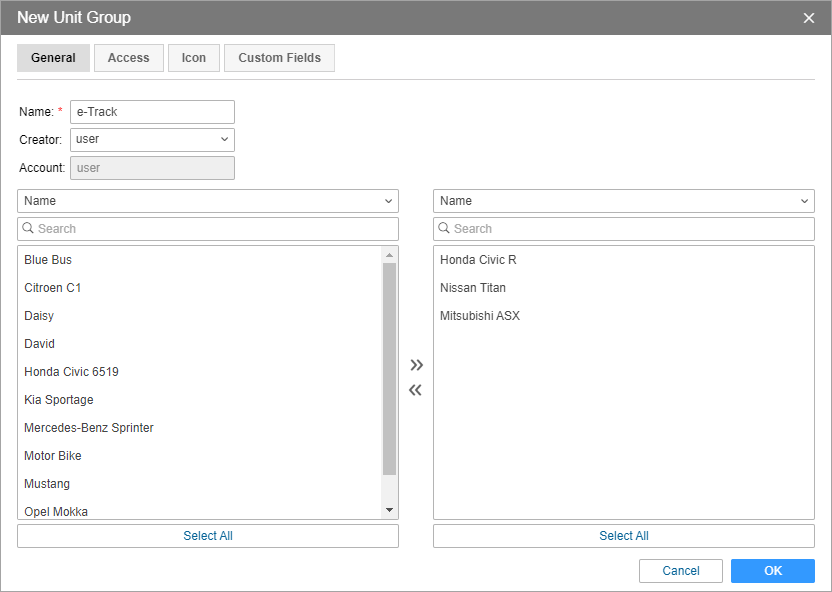Click the scroll down arrow in unit list

(390, 511)
